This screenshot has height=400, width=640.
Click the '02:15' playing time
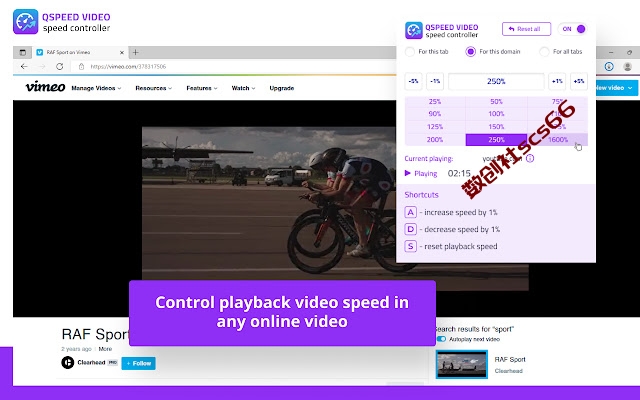(459, 173)
